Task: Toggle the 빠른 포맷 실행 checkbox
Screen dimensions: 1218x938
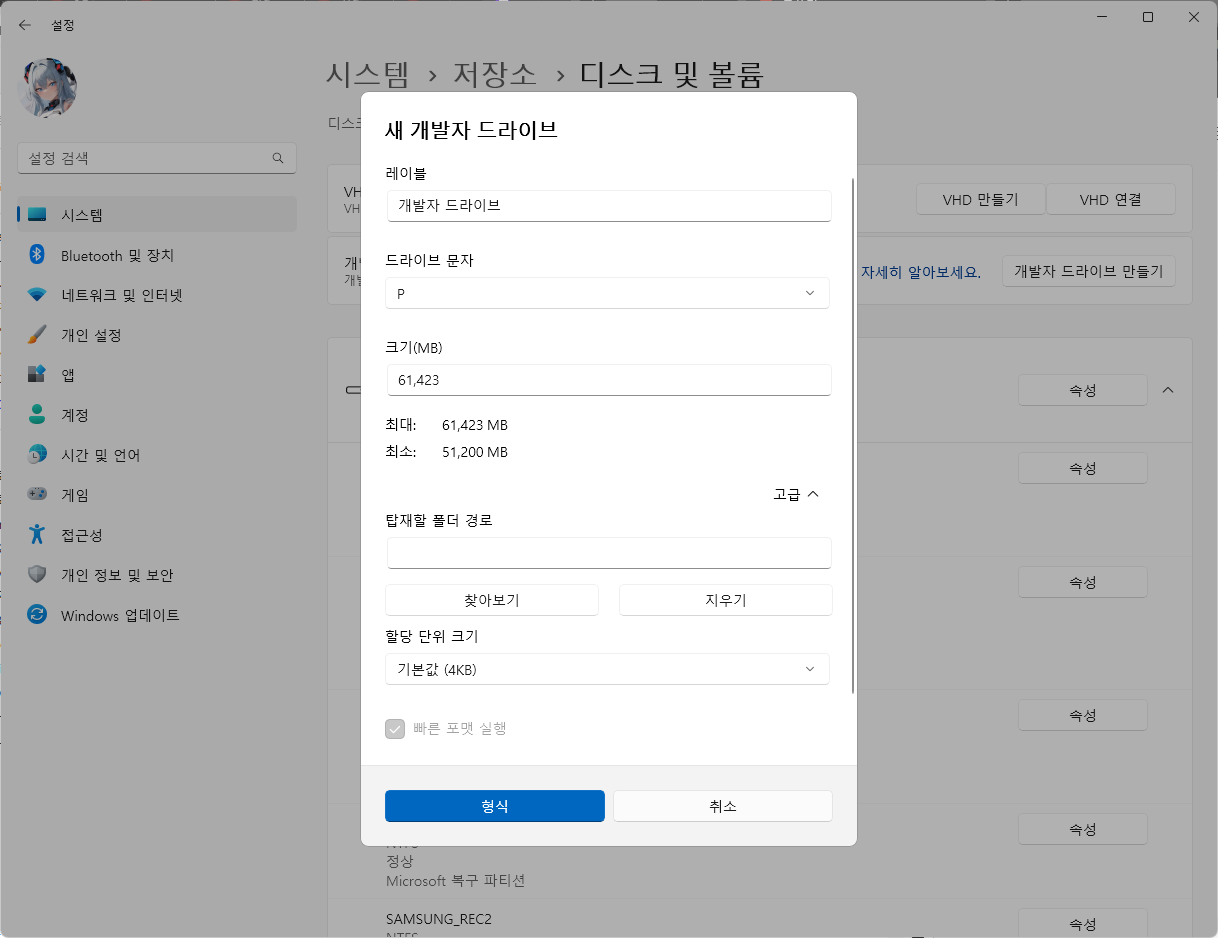Action: [x=395, y=728]
